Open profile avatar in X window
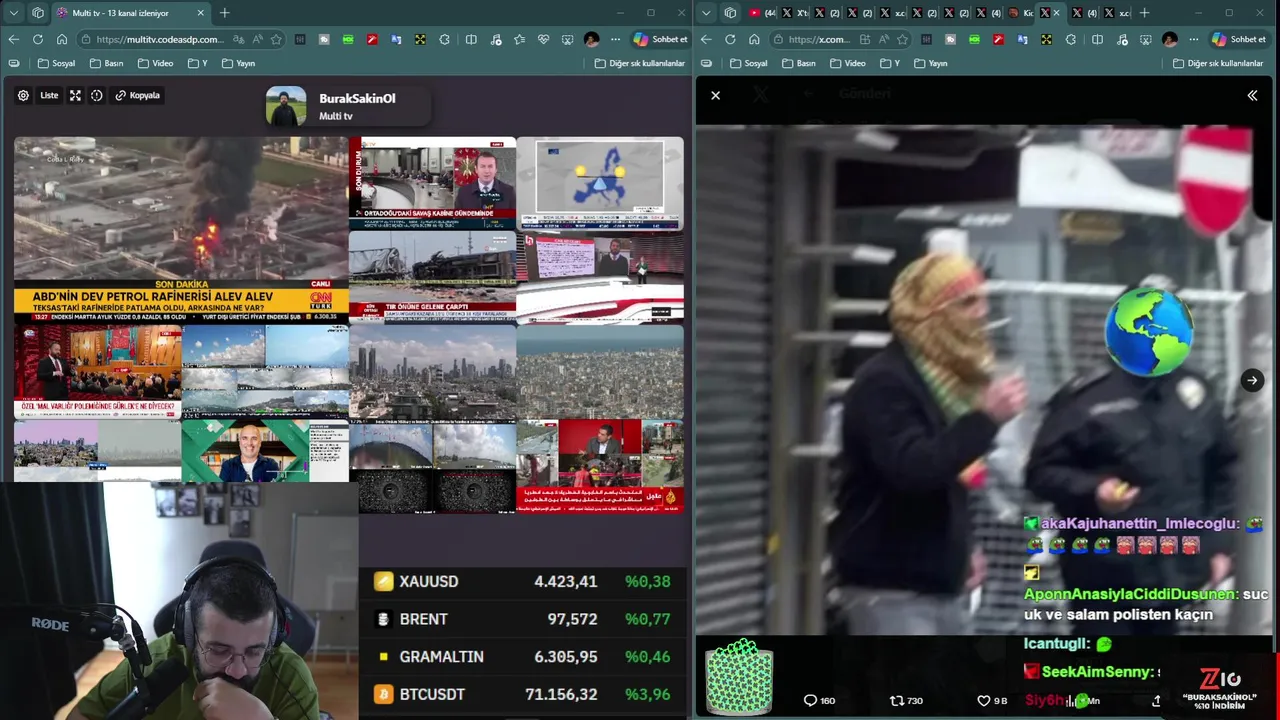This screenshot has width=1280, height=720. 1169,39
